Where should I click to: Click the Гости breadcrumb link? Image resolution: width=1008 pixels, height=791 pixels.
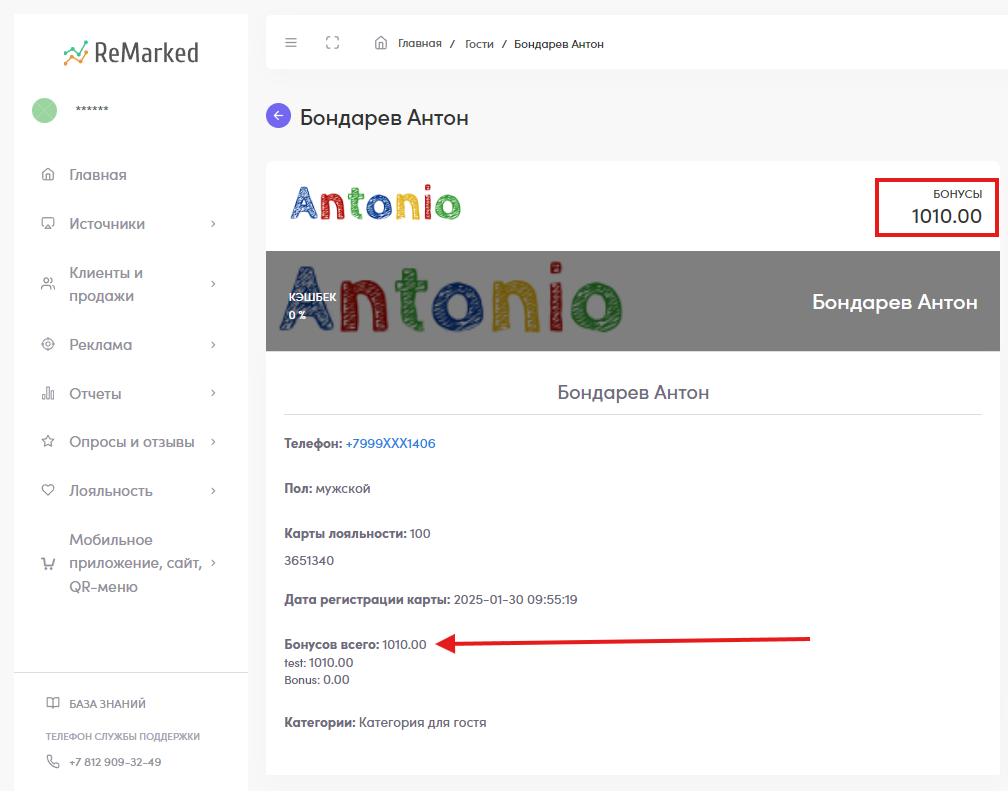[x=480, y=44]
